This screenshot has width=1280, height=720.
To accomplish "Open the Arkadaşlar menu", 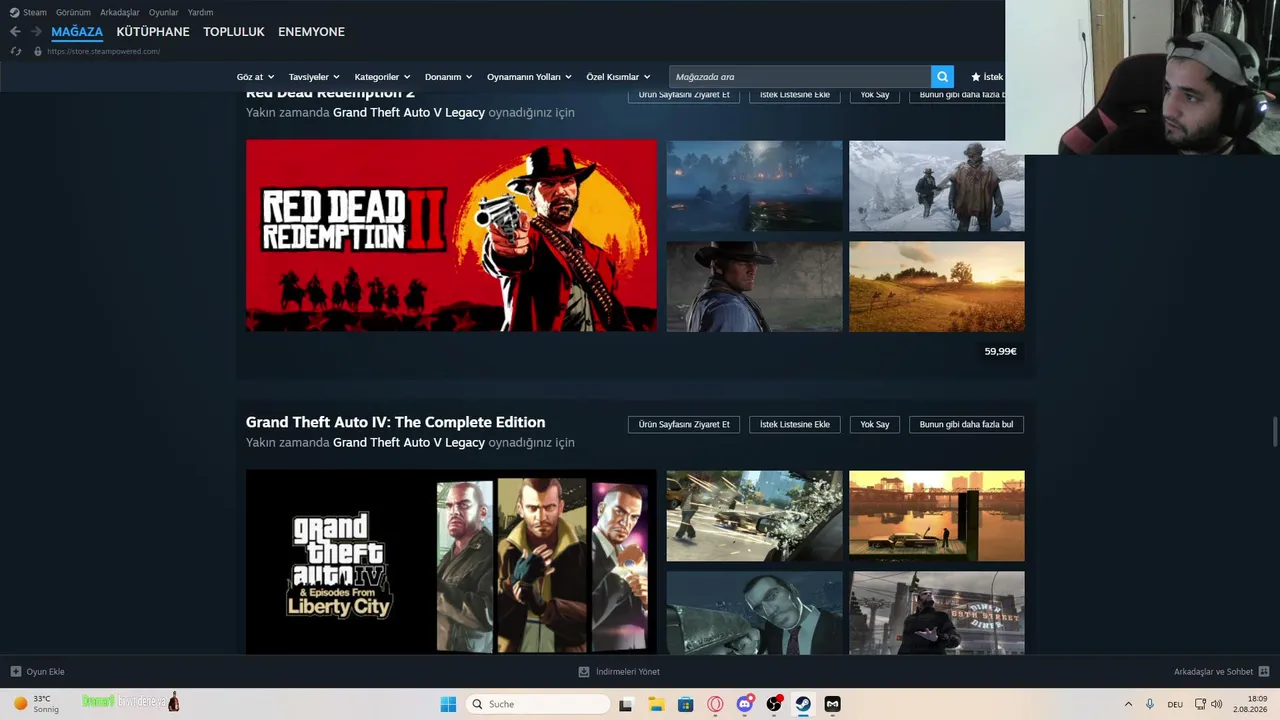I will tap(120, 12).
